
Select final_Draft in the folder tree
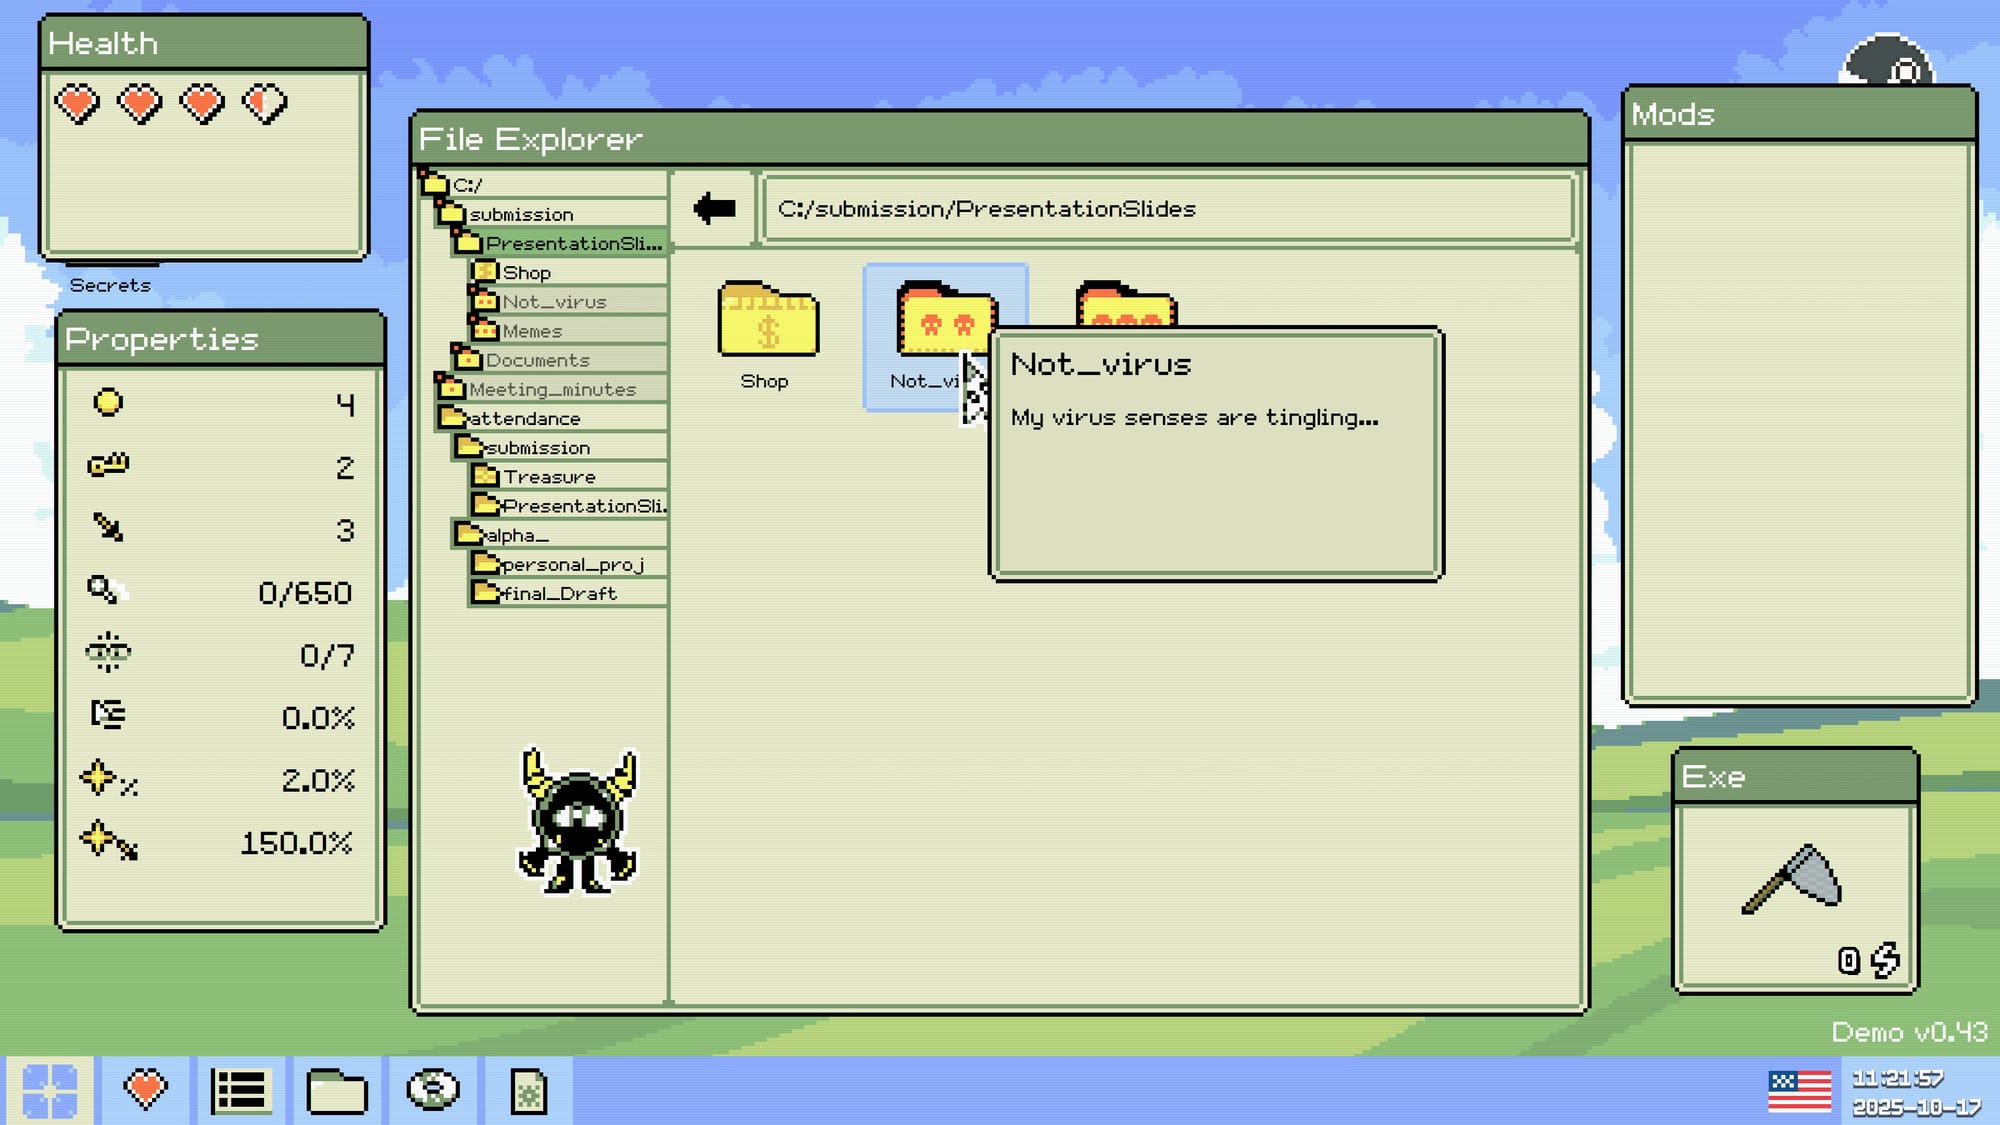tap(558, 594)
